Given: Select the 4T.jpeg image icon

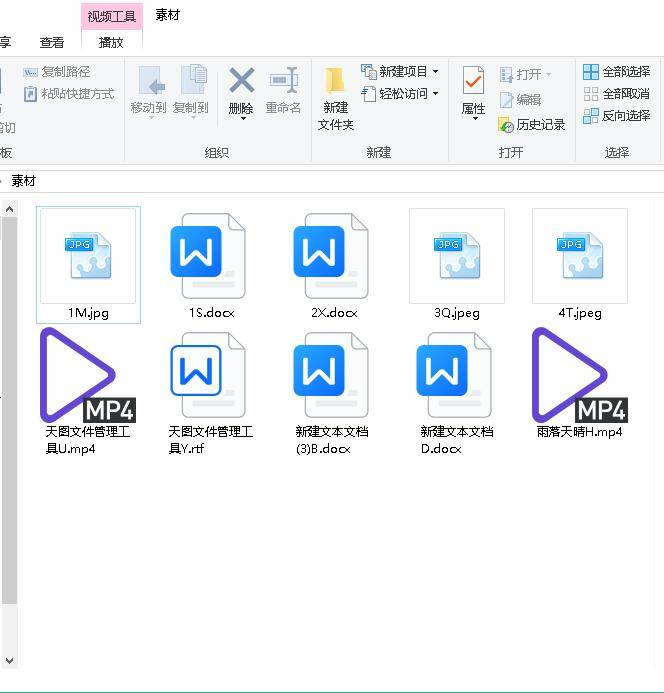Looking at the screenshot, I should point(580,256).
